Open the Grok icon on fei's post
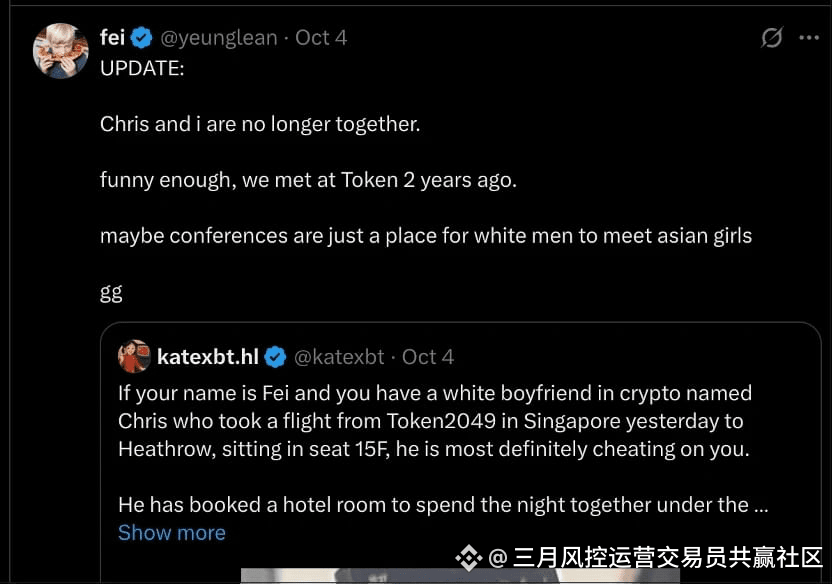Image resolution: width=832 pixels, height=584 pixels. (x=771, y=38)
